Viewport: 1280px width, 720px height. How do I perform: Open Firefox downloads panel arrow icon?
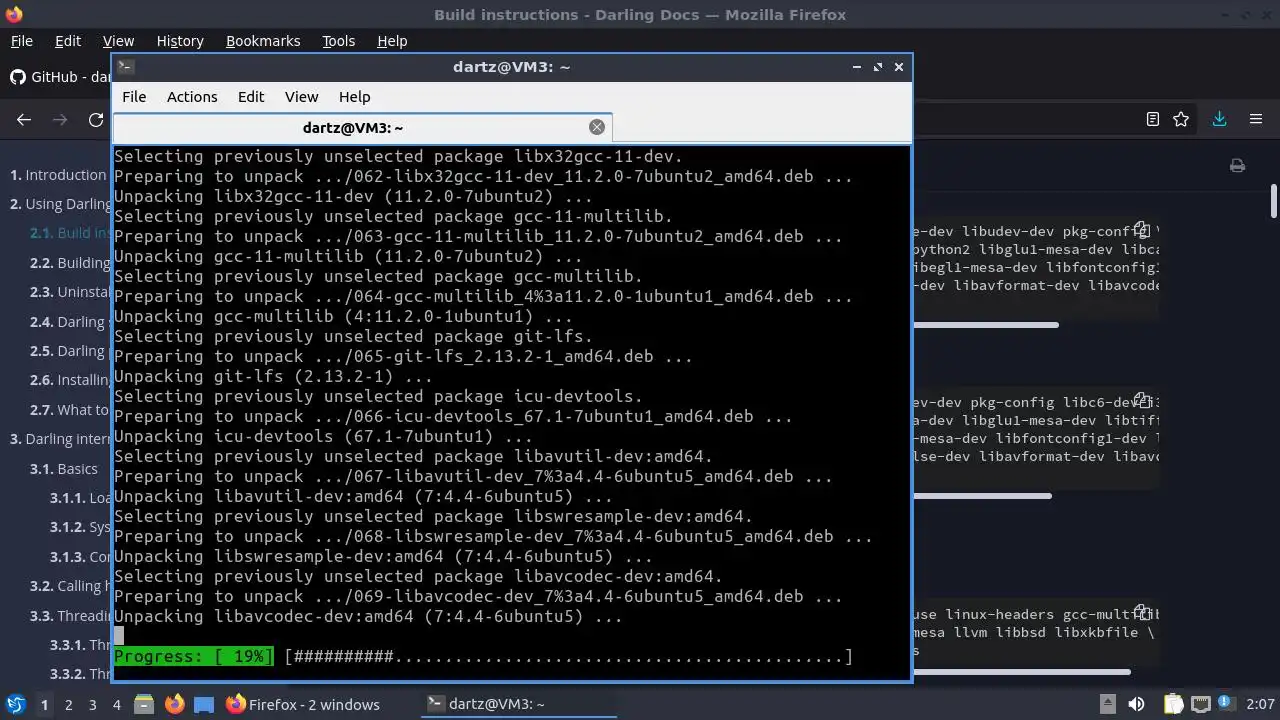click(x=1219, y=119)
